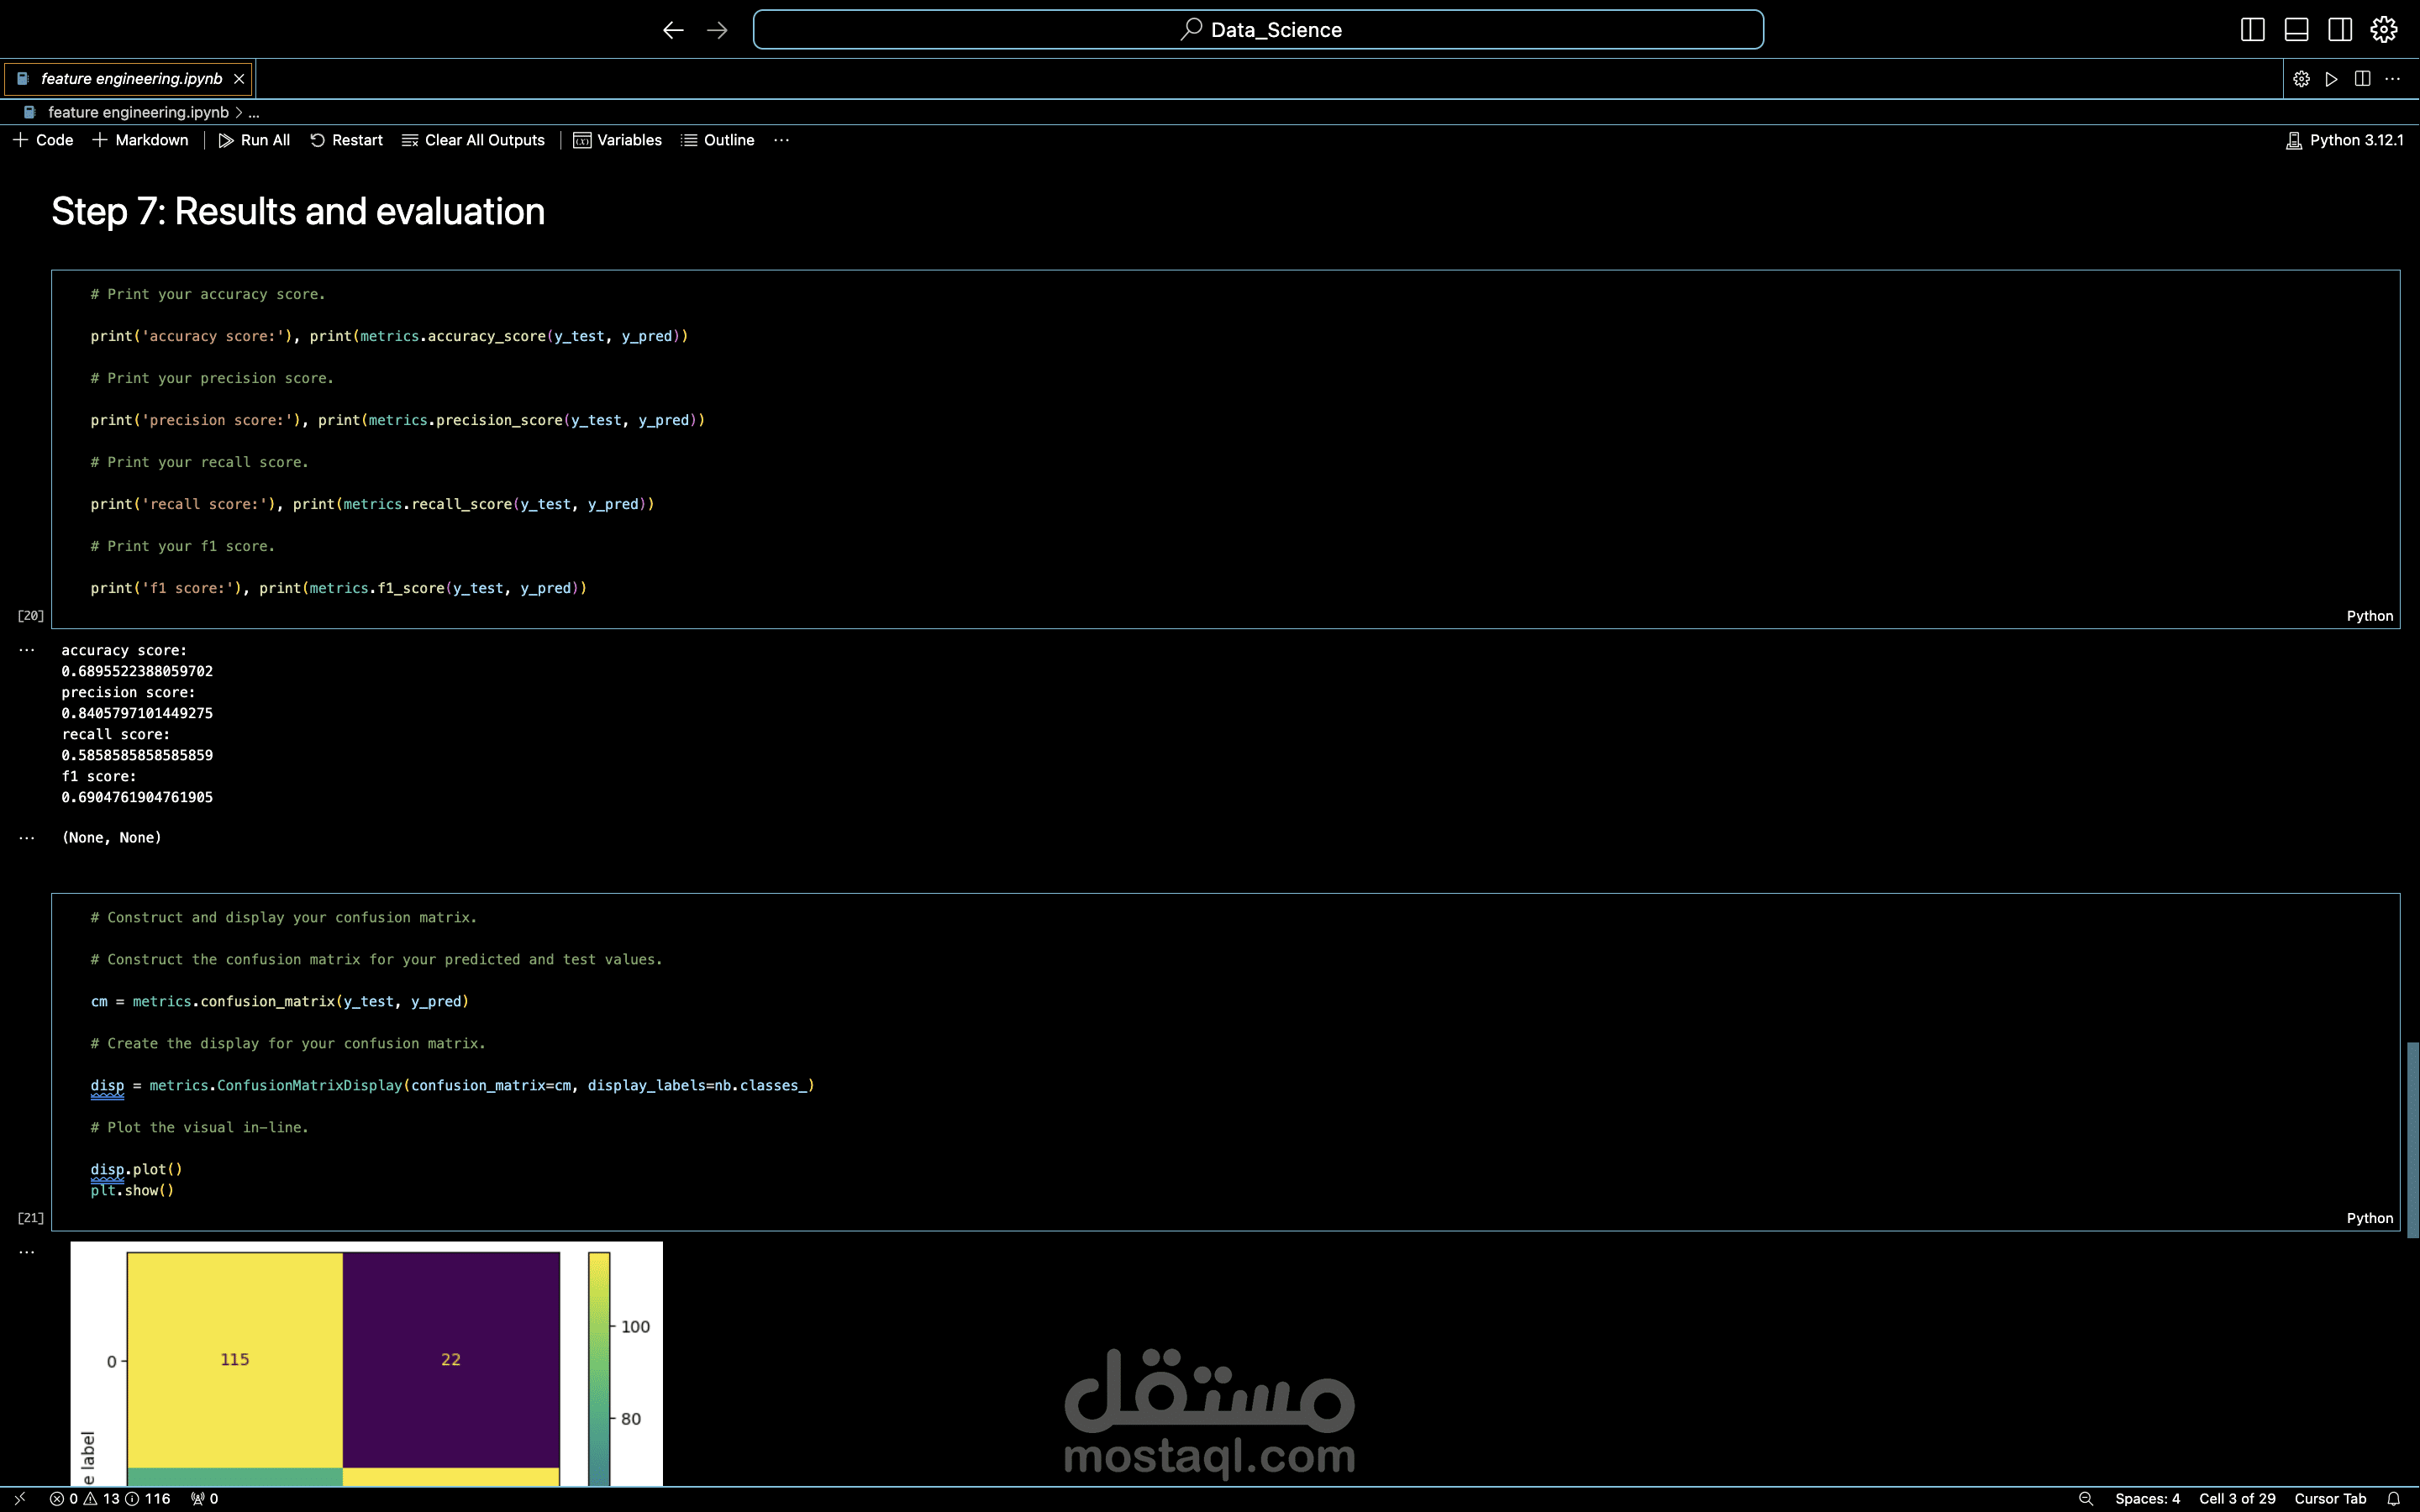The image size is (2420, 1512).
Task: Change language mode of cell 21
Action: (x=2369, y=1218)
